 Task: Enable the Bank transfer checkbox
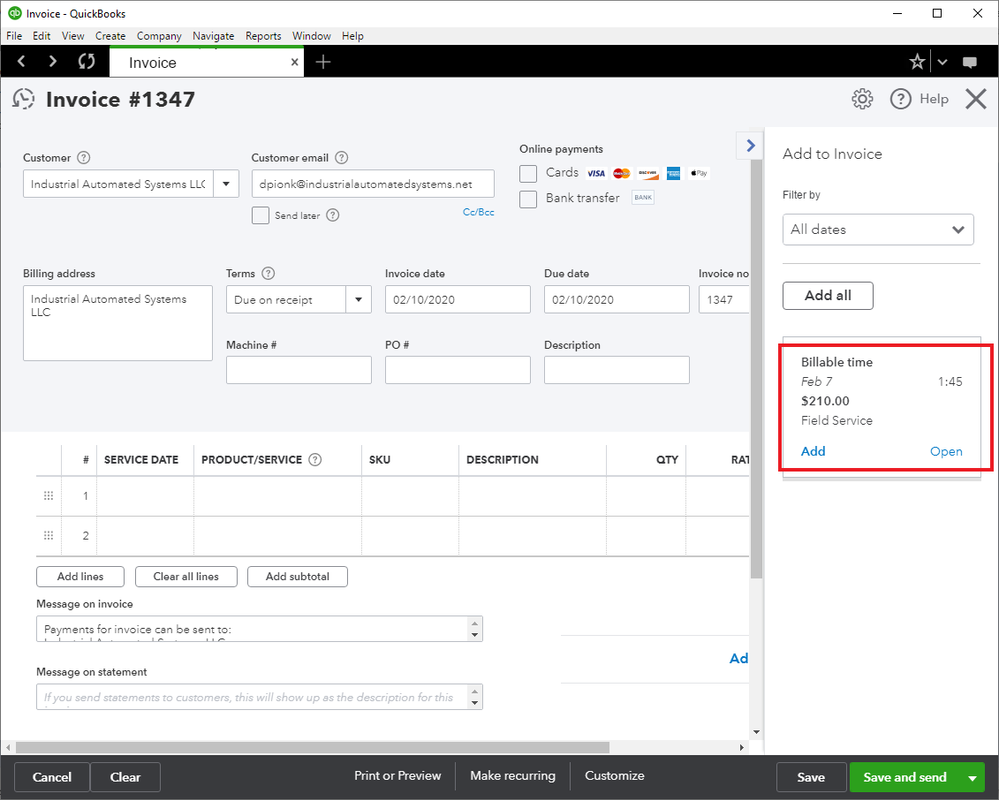click(528, 199)
